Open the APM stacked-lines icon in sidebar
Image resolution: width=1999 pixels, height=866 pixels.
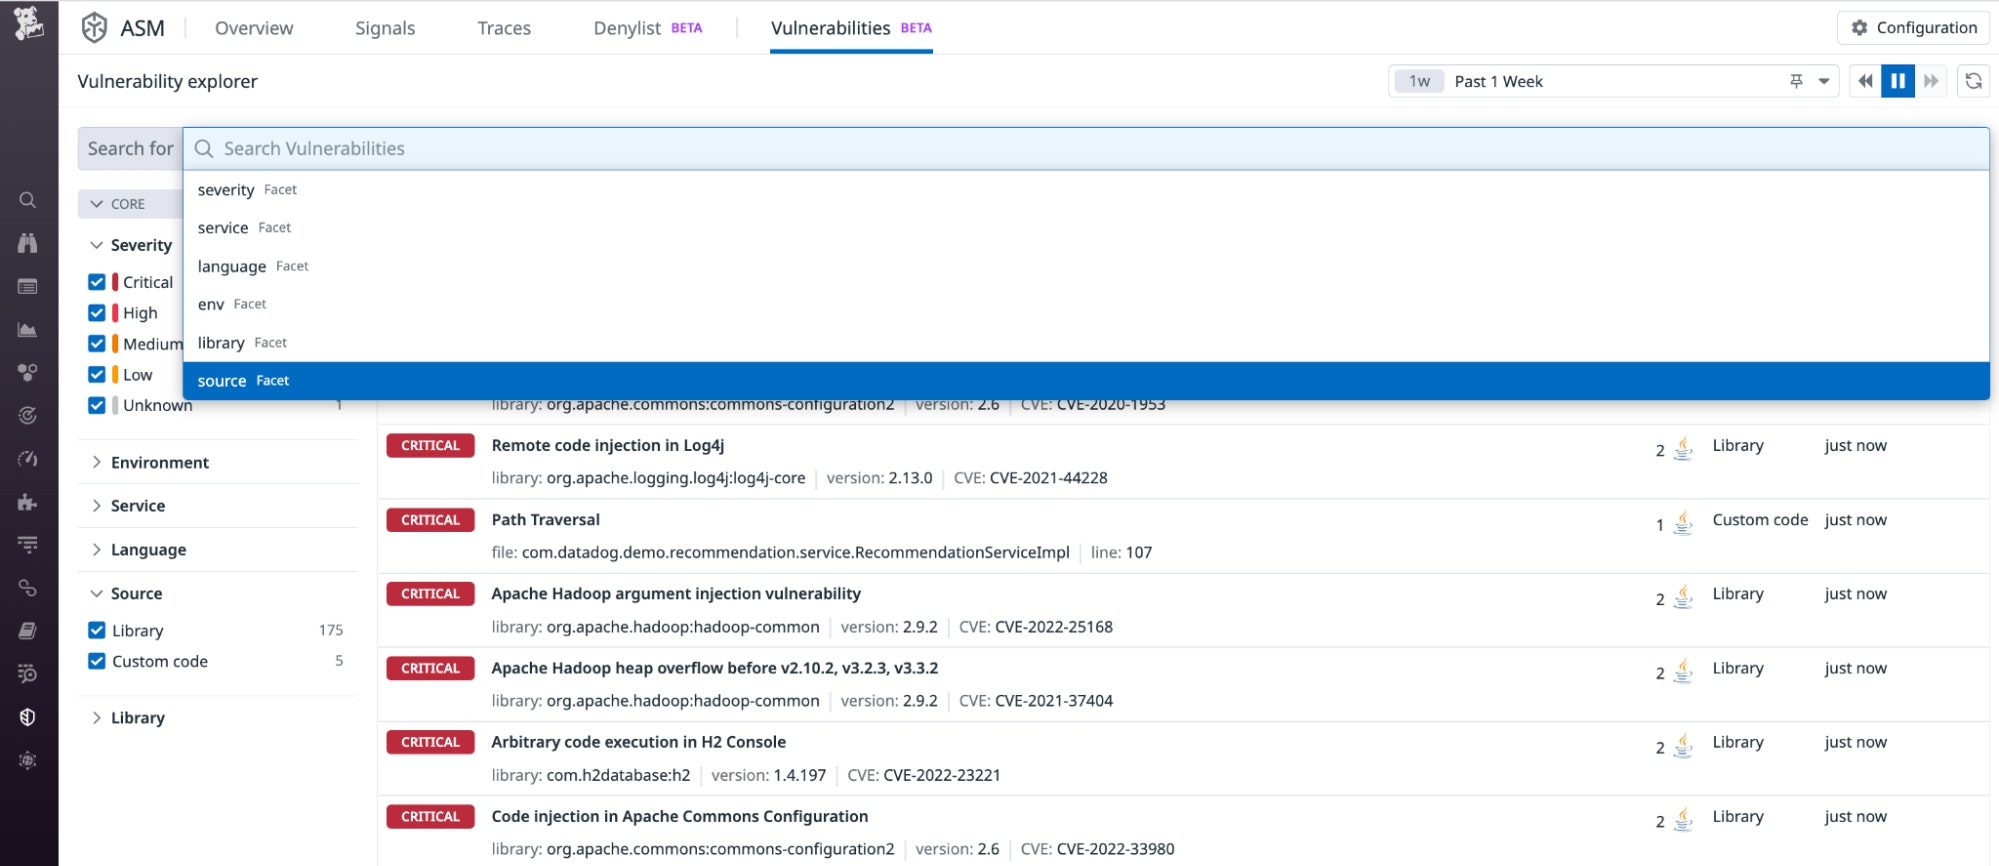(28, 545)
